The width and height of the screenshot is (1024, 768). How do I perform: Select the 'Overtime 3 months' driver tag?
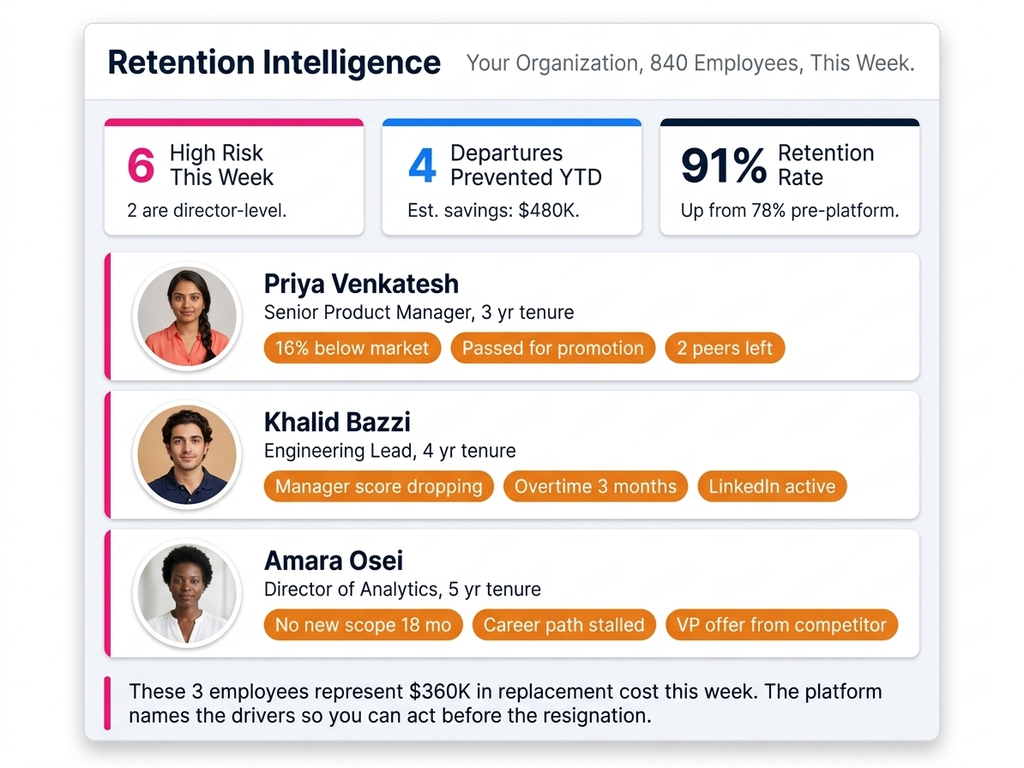(x=595, y=486)
